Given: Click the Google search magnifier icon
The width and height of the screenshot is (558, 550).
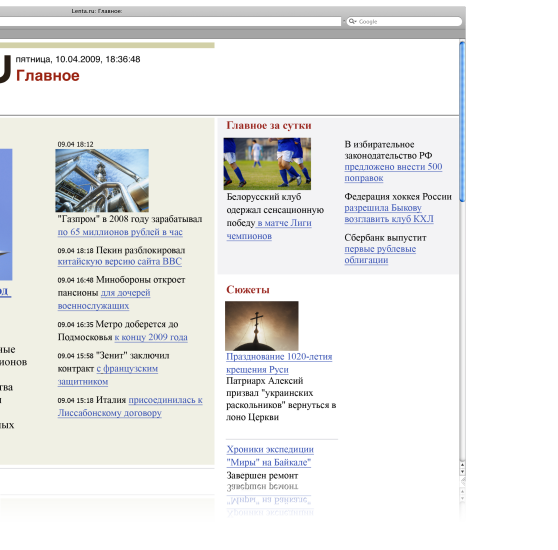Looking at the screenshot, I should click(352, 21).
